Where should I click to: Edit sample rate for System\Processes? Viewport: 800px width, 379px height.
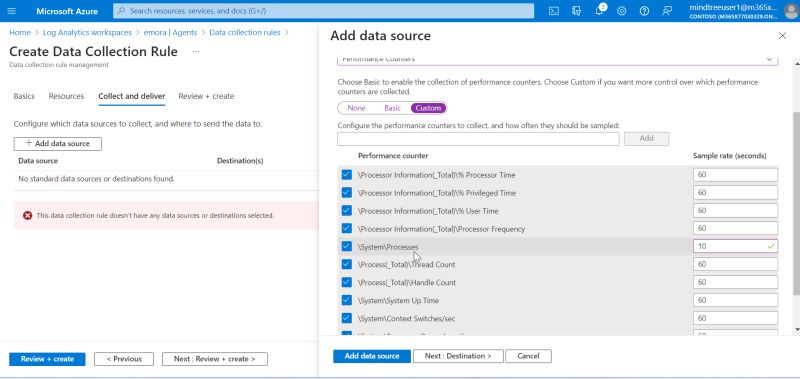click(735, 246)
